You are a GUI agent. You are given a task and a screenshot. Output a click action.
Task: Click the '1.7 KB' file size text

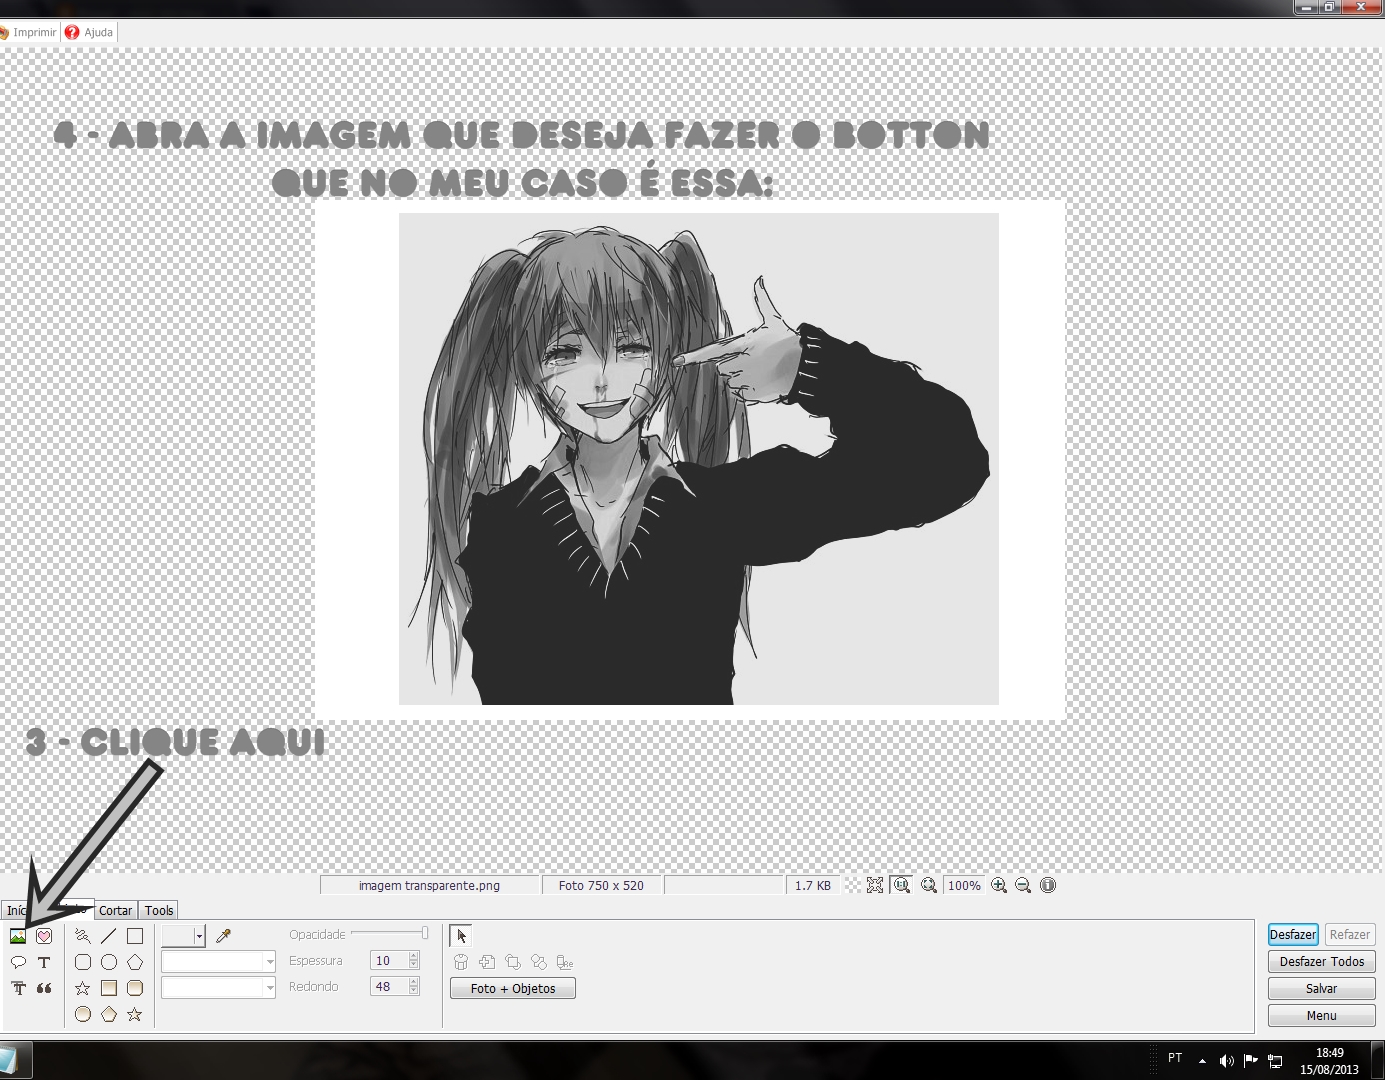click(813, 885)
